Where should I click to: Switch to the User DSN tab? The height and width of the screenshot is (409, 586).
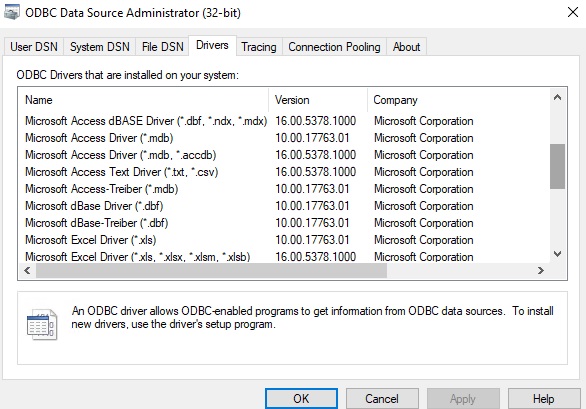click(34, 47)
